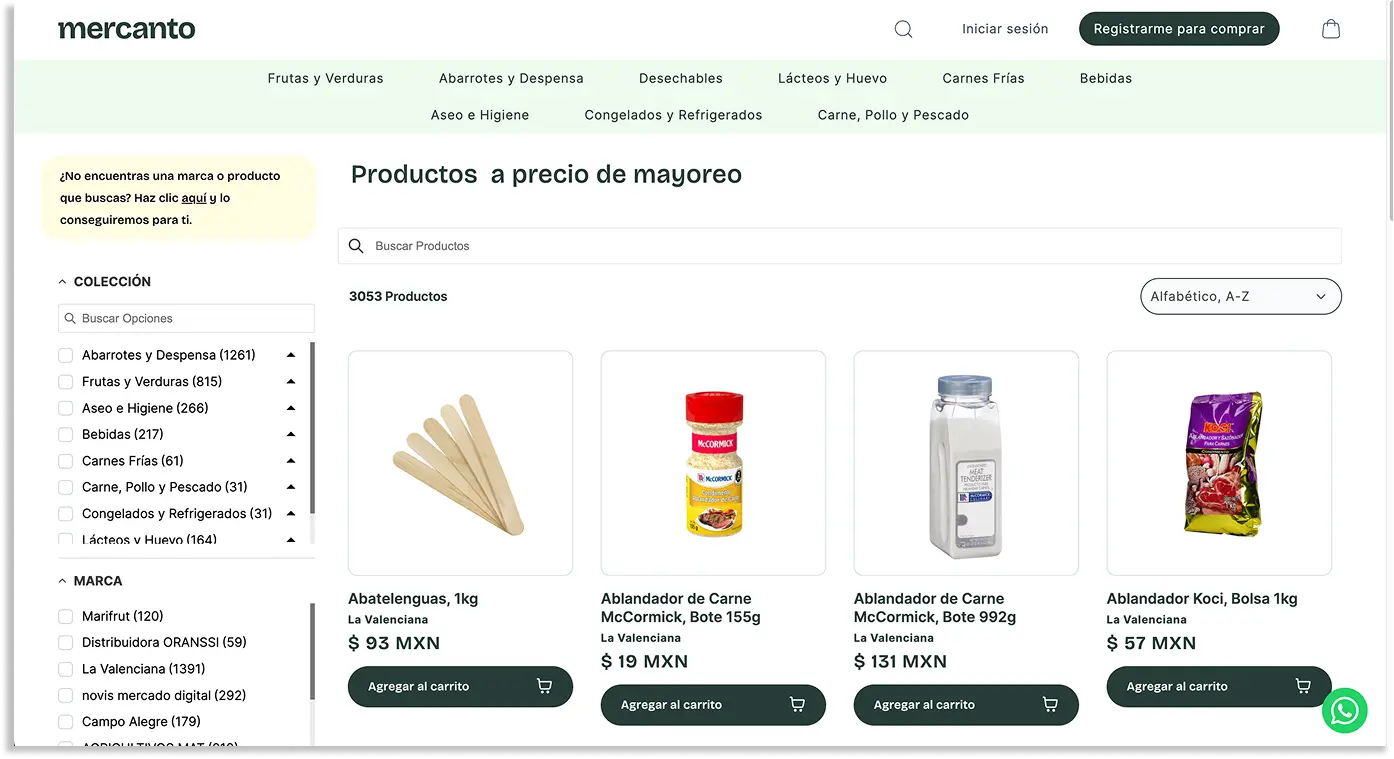The image size is (1394, 759).
Task: Open Carnes Frías nav category
Action: pos(983,78)
